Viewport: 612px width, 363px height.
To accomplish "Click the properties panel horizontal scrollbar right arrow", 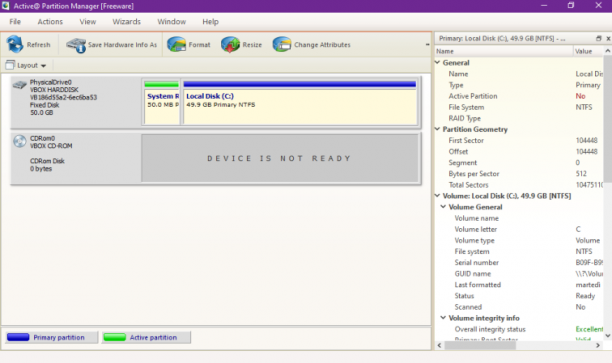I will point(598,345).
